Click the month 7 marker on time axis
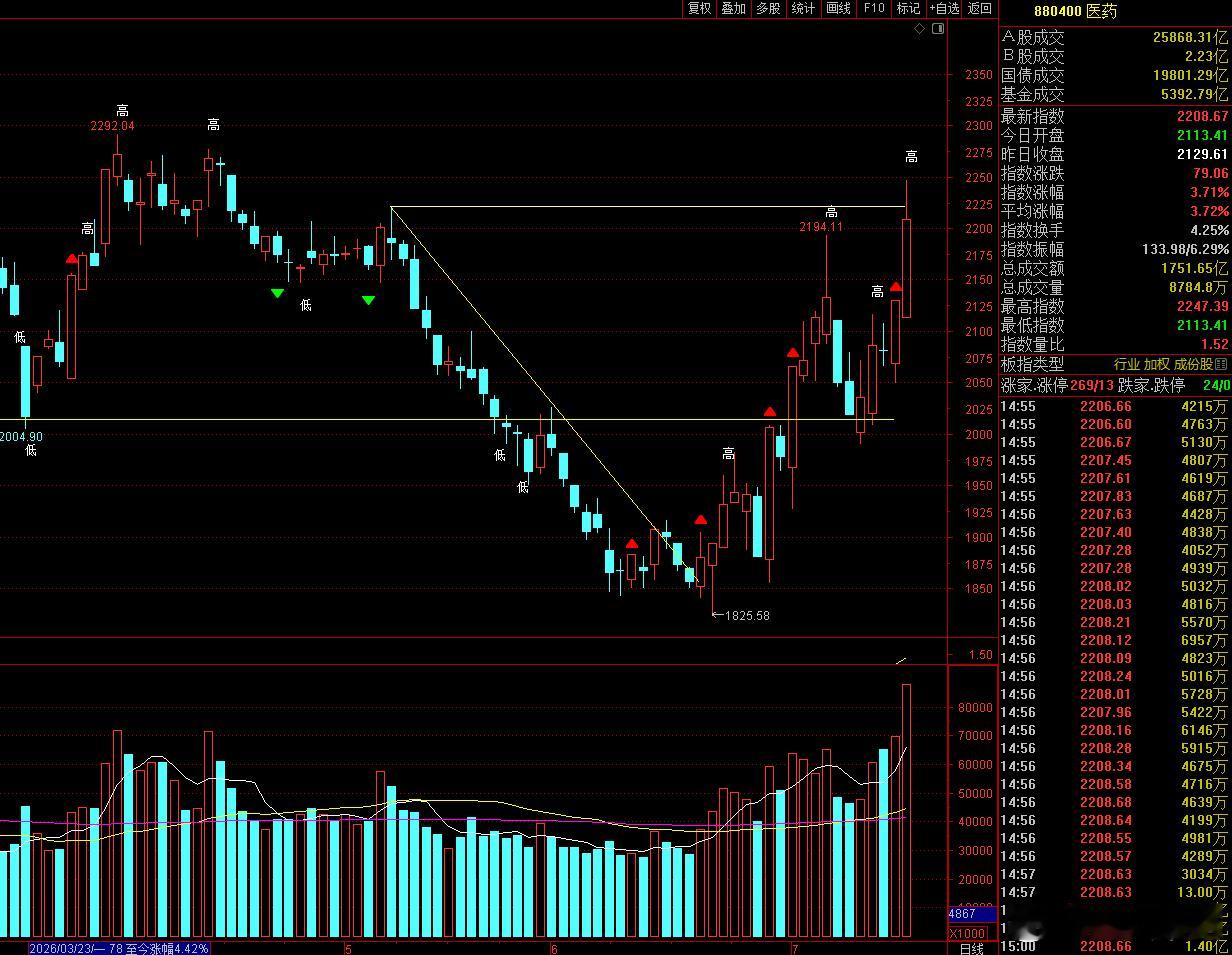The height and width of the screenshot is (955, 1232). click(x=795, y=948)
